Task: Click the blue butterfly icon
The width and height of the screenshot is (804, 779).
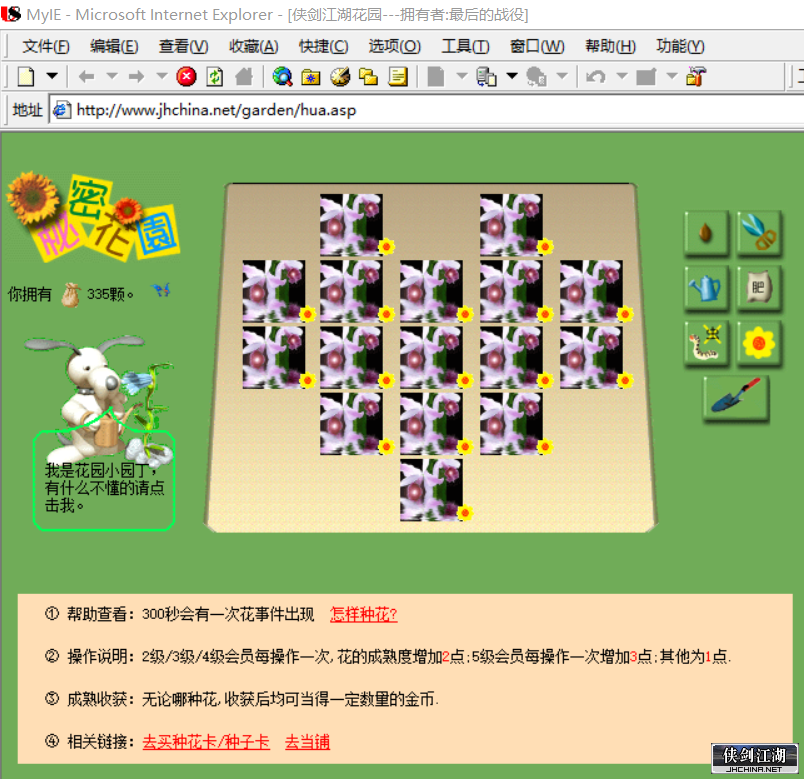Action: coord(162,291)
